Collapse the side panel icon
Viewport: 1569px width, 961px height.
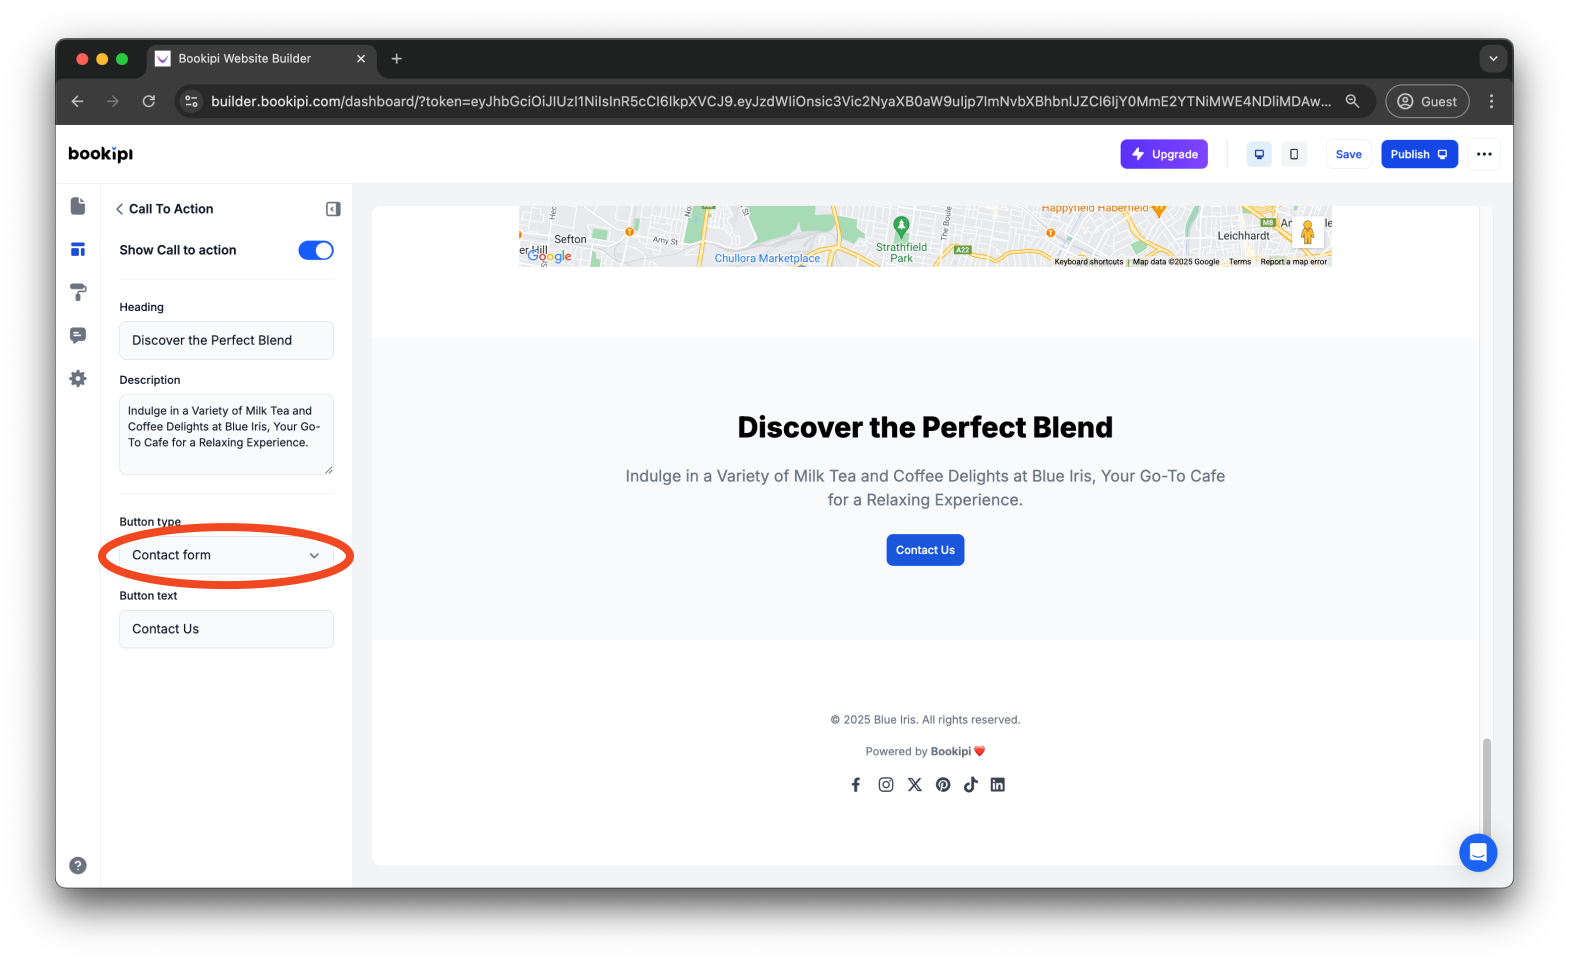point(333,209)
